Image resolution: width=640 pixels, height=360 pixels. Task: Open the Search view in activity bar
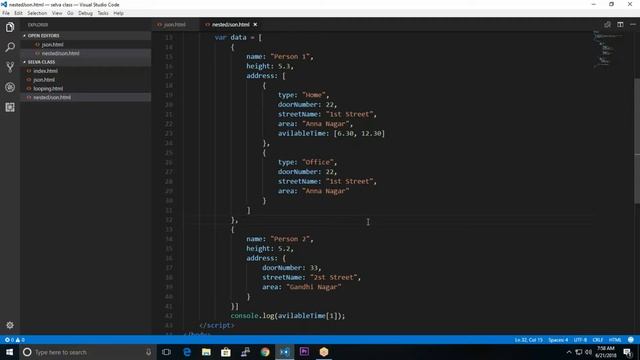click(x=10, y=47)
